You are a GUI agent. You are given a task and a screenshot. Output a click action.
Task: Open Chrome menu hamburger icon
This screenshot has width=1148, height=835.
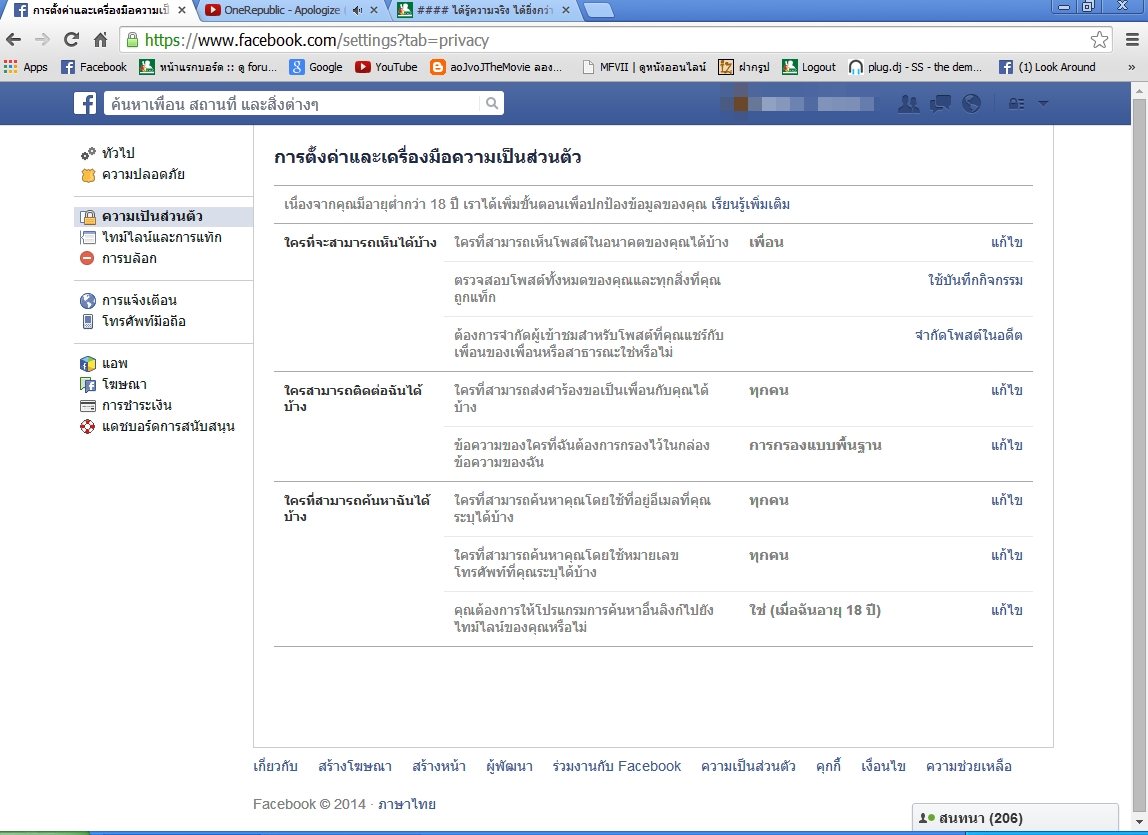(1132, 40)
